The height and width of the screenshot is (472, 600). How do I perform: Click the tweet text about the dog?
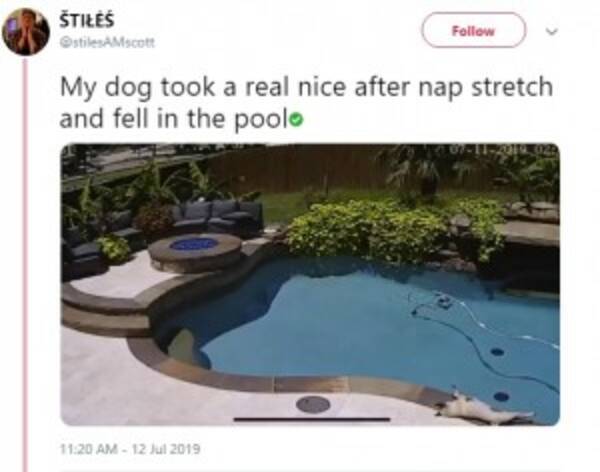point(306,103)
